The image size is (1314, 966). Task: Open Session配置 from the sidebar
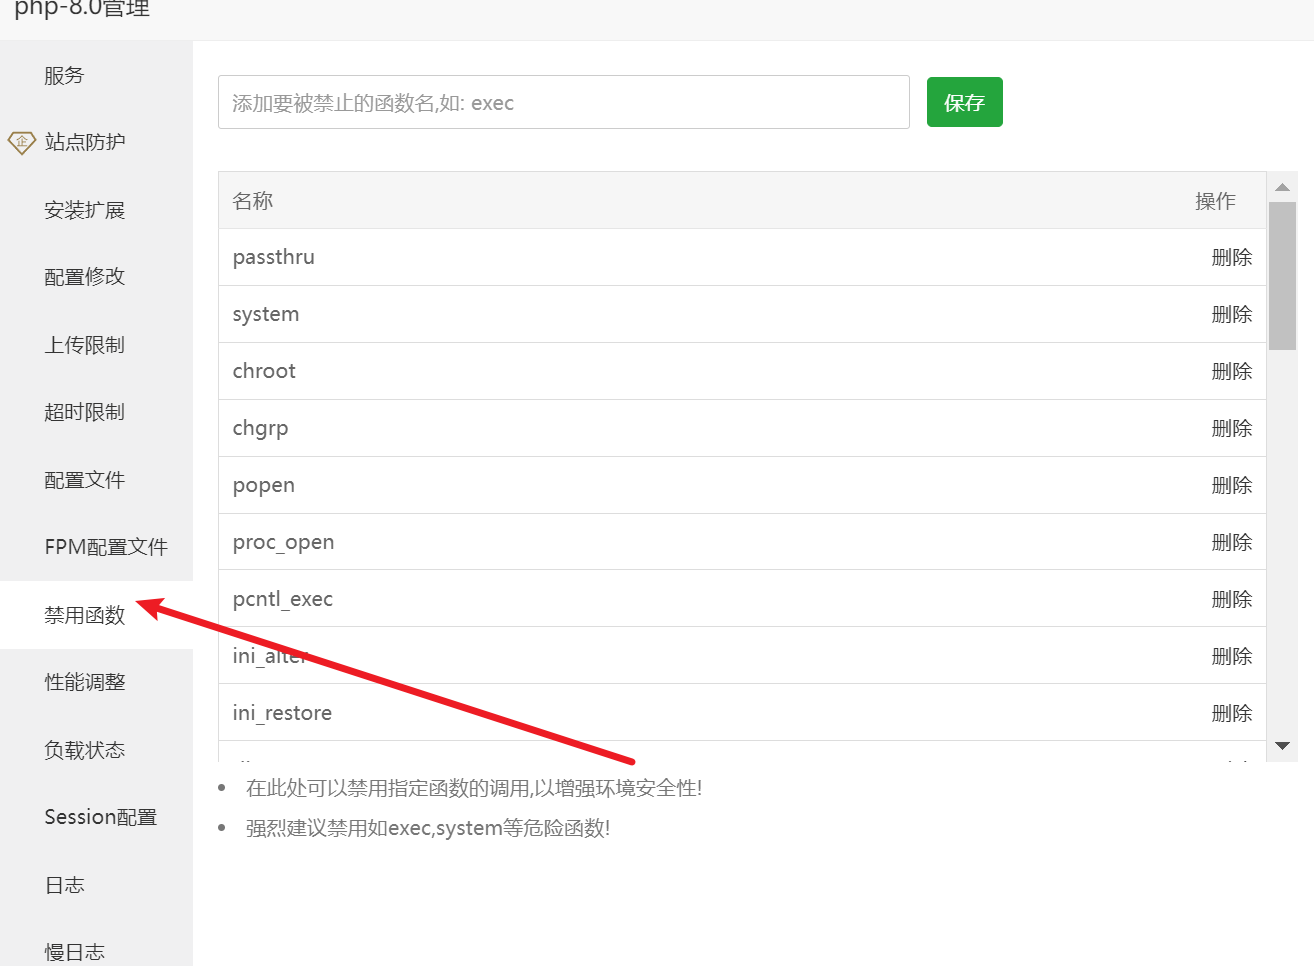[x=100, y=816]
